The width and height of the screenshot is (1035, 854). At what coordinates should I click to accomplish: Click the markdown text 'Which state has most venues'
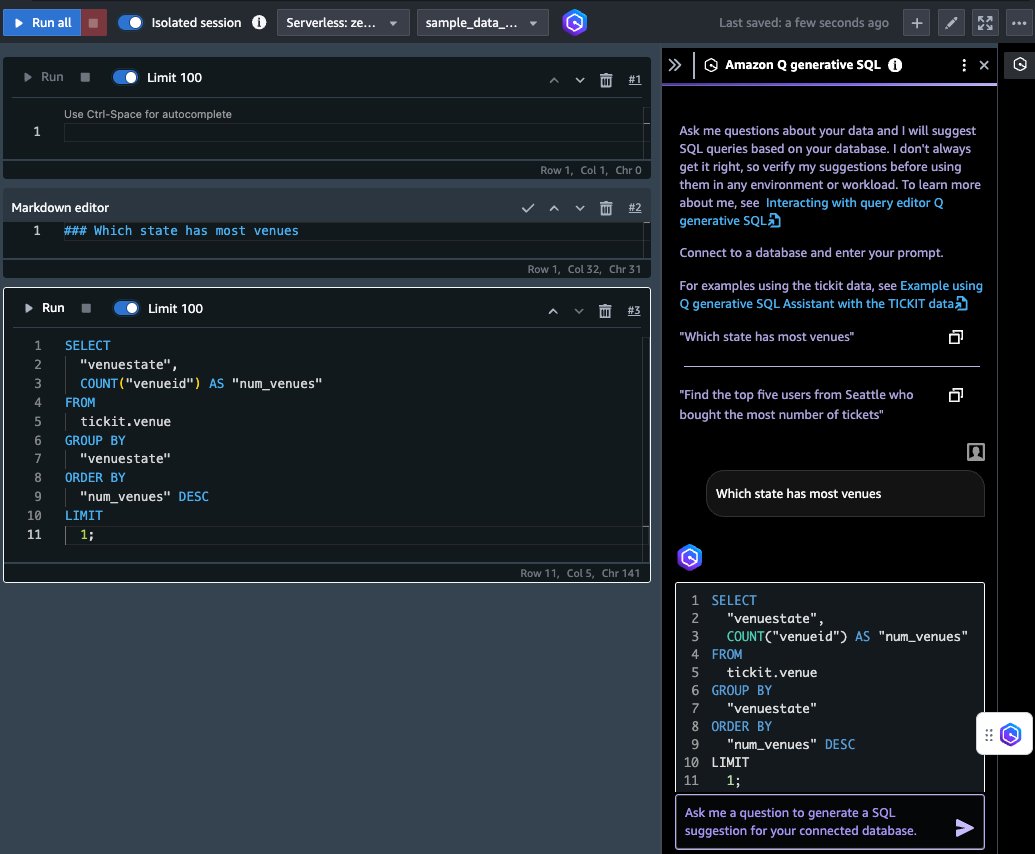[196, 230]
